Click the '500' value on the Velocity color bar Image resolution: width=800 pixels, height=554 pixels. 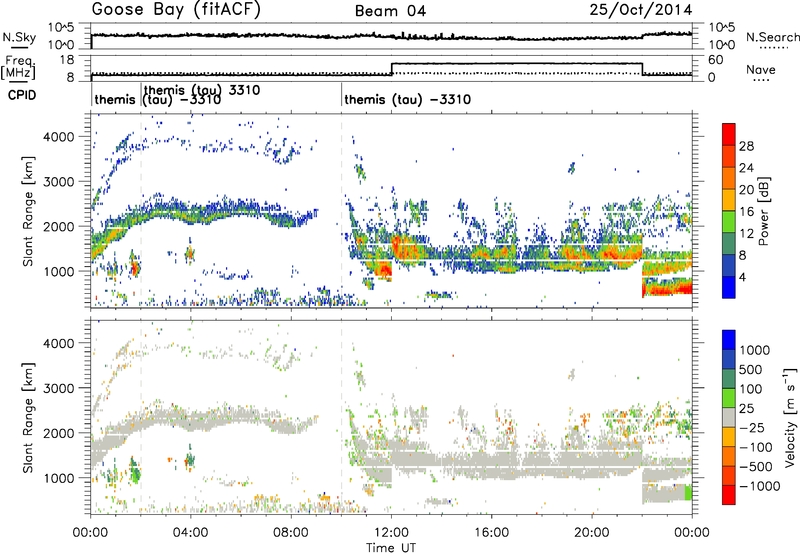tap(749, 370)
